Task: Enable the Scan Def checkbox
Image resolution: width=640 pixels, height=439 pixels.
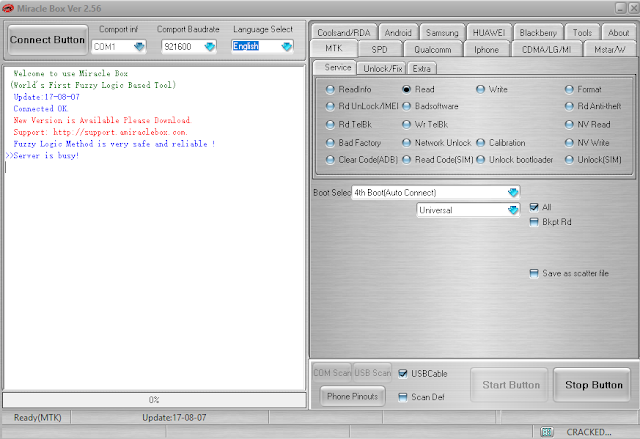Action: click(403, 397)
